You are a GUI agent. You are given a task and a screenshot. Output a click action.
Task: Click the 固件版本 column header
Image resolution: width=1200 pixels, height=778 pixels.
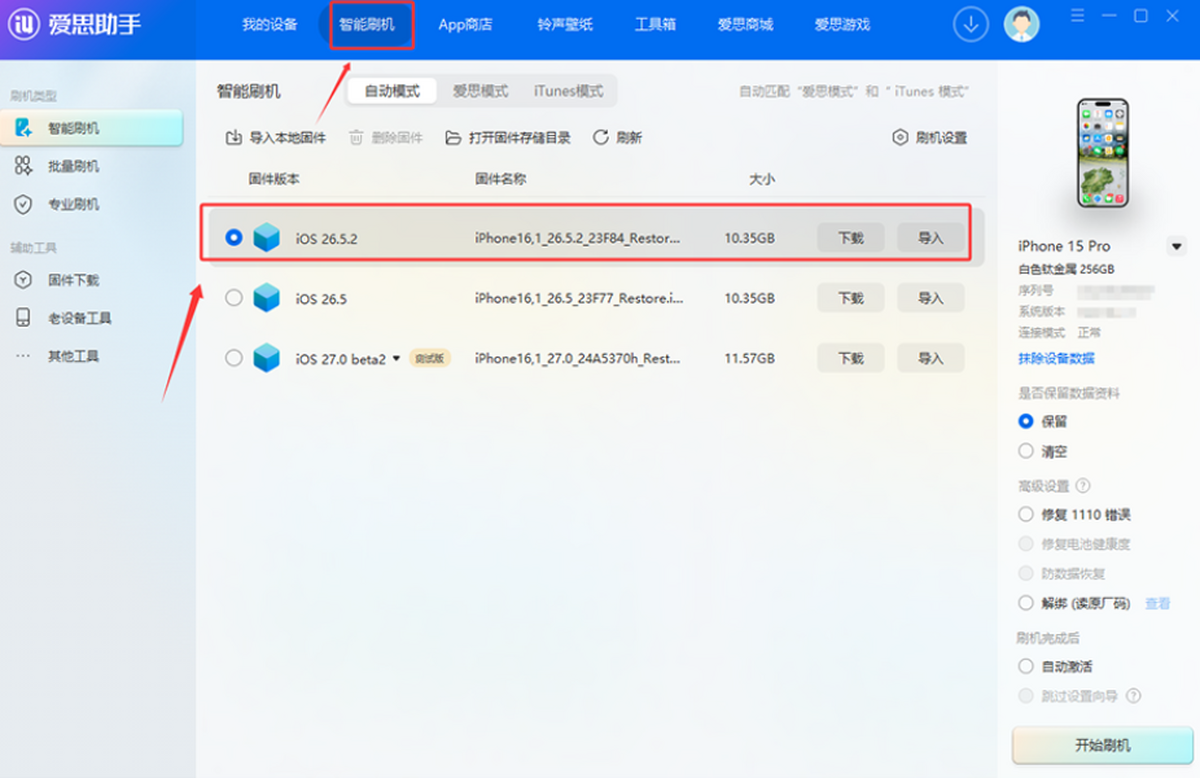tap(274, 179)
